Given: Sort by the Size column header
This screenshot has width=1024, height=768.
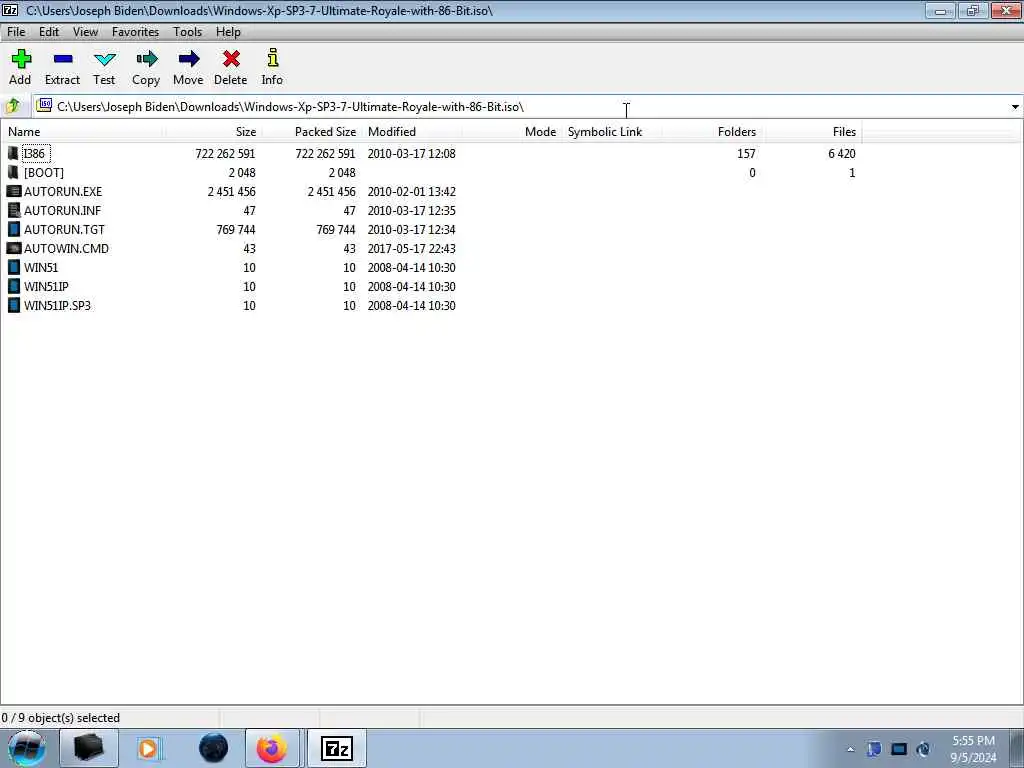Looking at the screenshot, I should point(213,131).
